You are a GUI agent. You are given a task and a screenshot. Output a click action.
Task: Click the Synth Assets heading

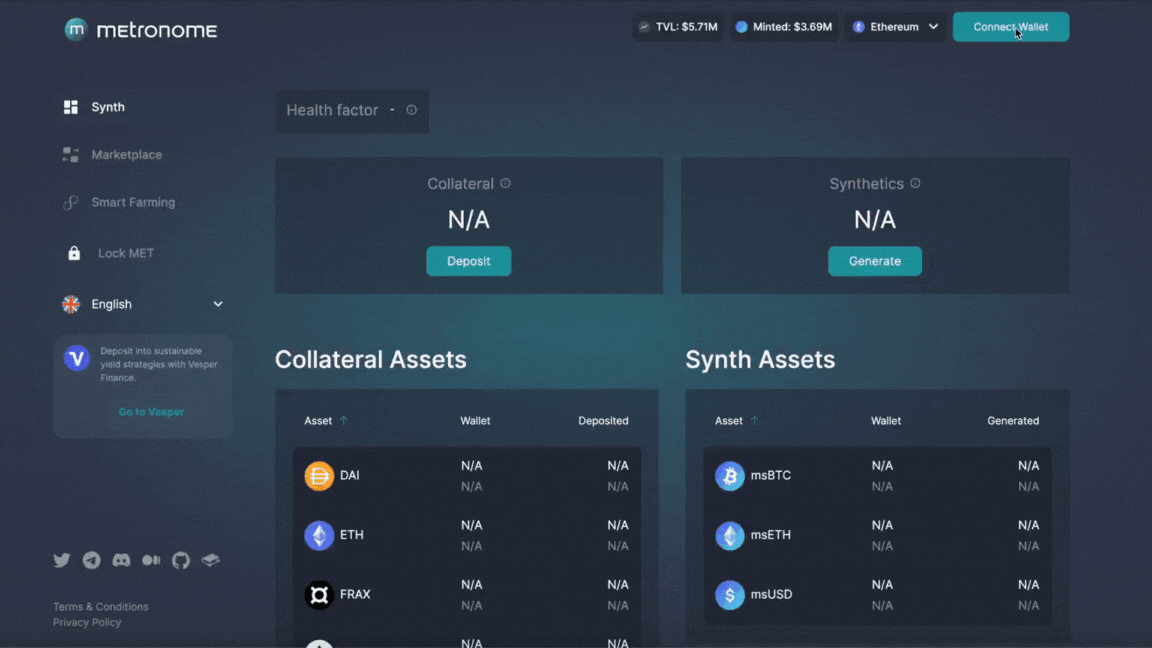[x=760, y=360]
